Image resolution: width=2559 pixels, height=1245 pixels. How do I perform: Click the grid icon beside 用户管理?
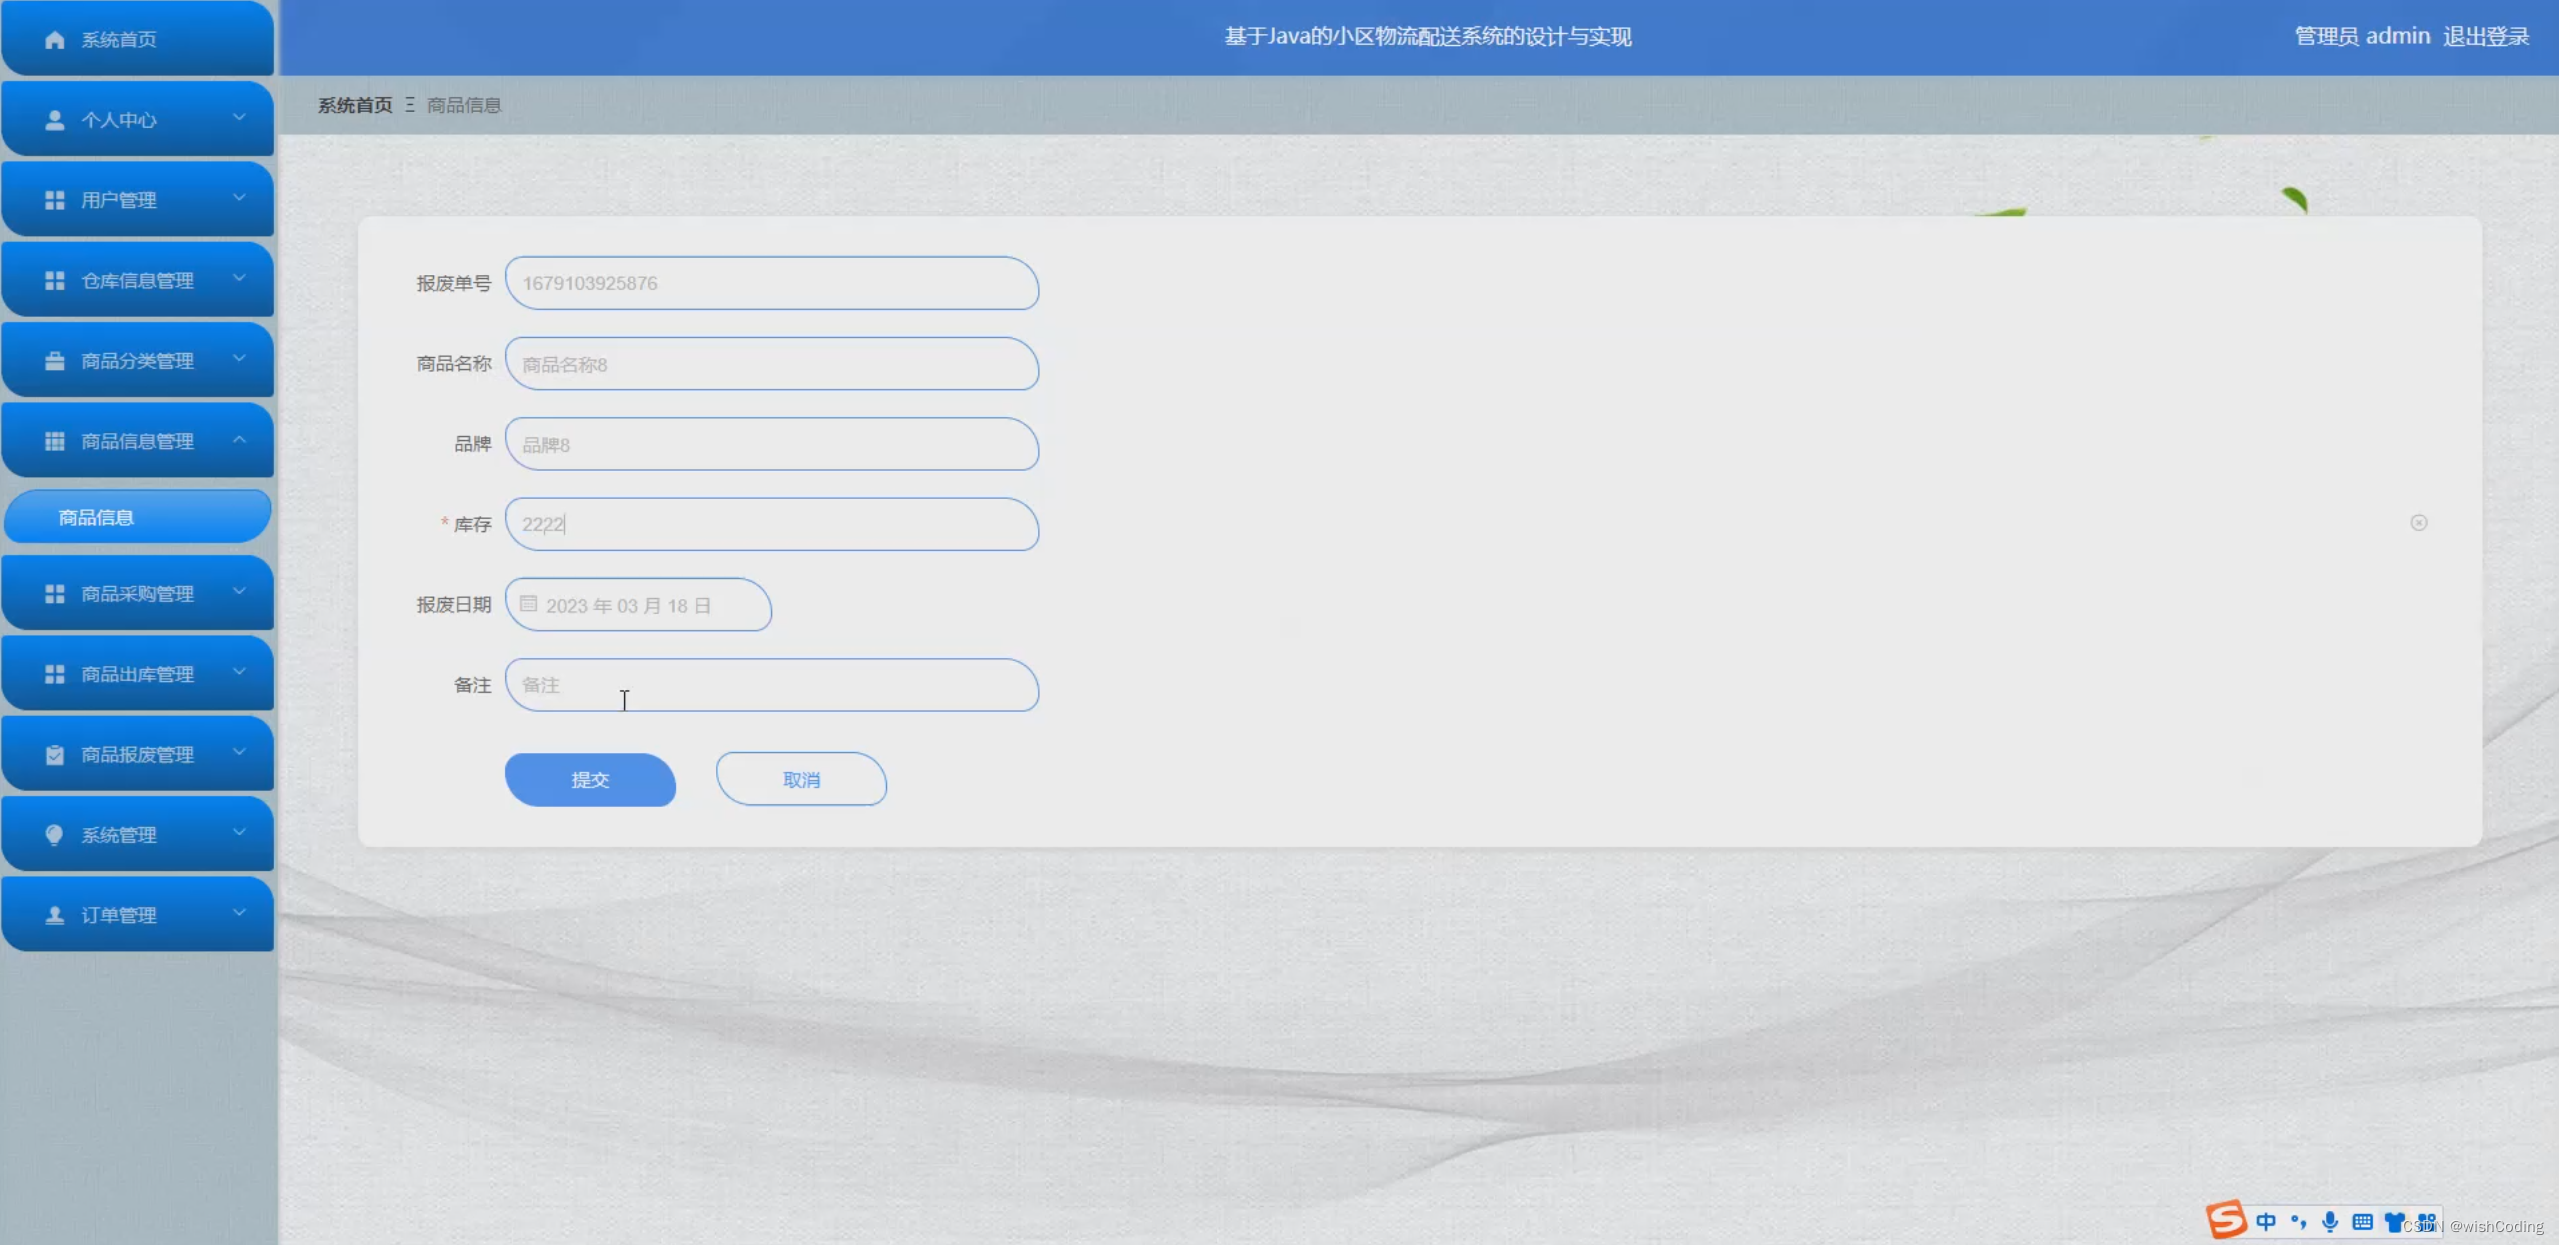(x=55, y=200)
